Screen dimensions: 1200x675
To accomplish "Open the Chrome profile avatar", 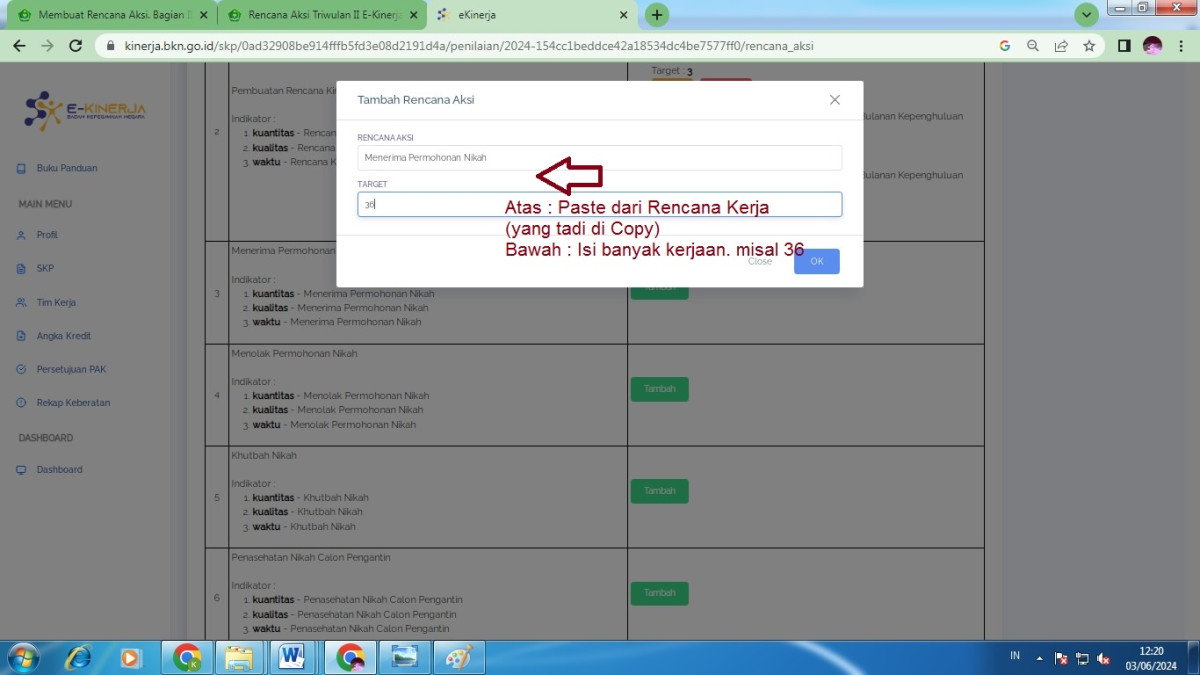I will (x=1152, y=46).
